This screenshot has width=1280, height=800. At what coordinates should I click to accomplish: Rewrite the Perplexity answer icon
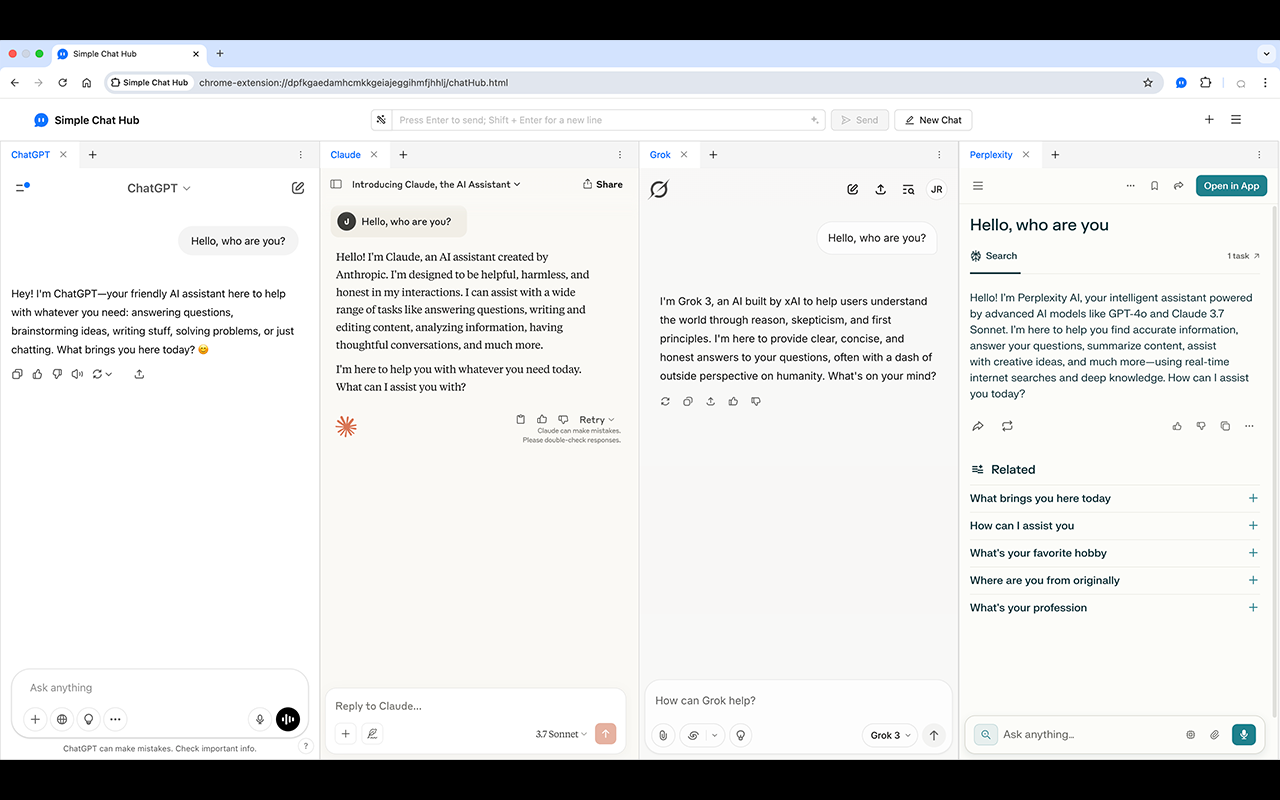pyautogui.click(x=1007, y=426)
